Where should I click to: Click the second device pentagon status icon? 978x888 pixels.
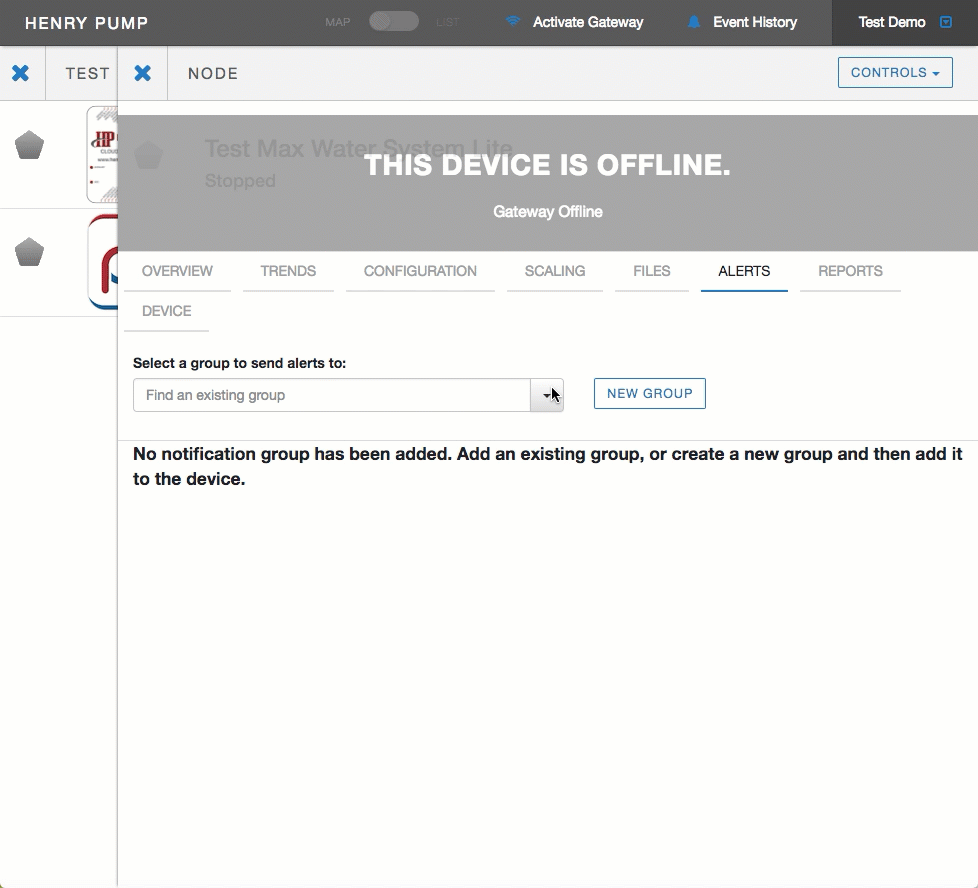(30, 252)
